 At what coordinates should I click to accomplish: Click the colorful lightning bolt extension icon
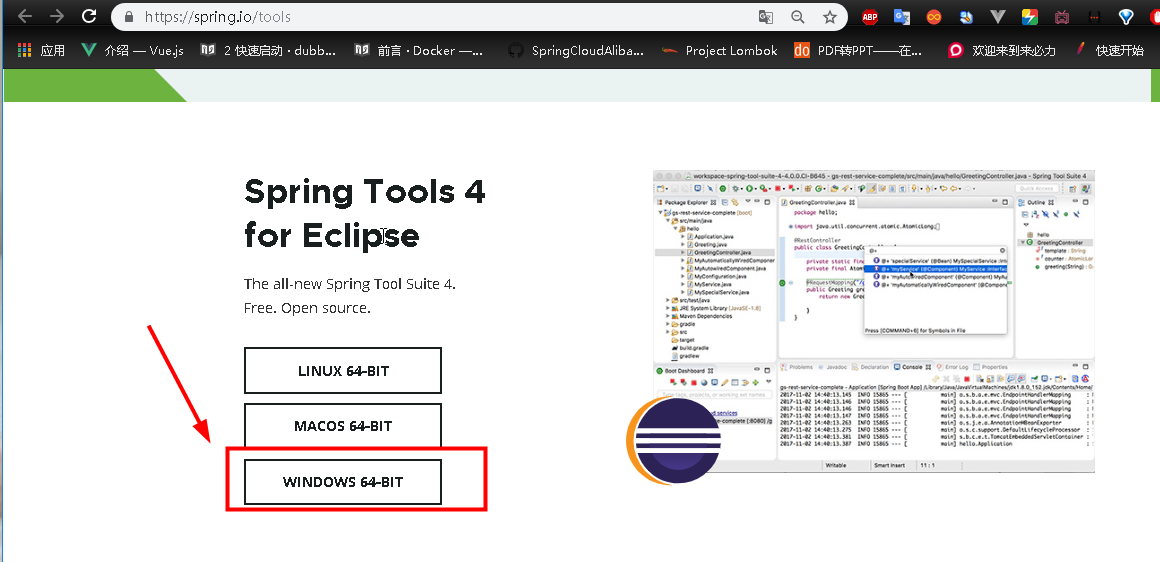(x=1030, y=17)
